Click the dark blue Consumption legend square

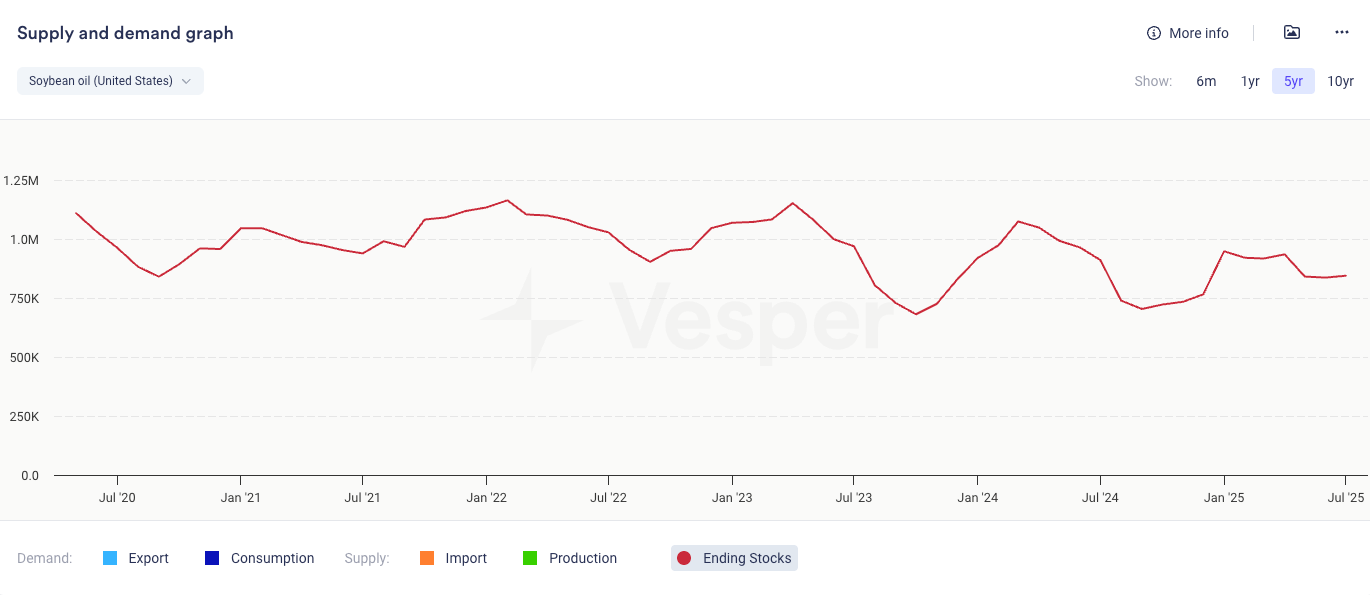[211, 558]
